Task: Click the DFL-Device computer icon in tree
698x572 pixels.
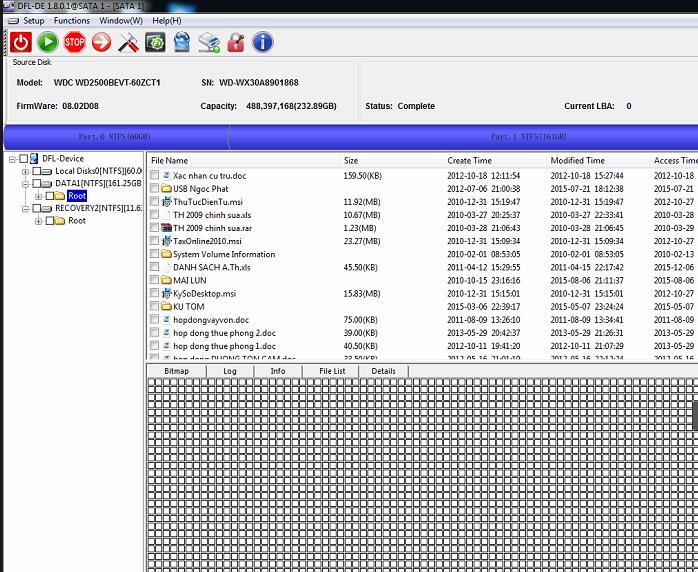Action: tap(34, 158)
